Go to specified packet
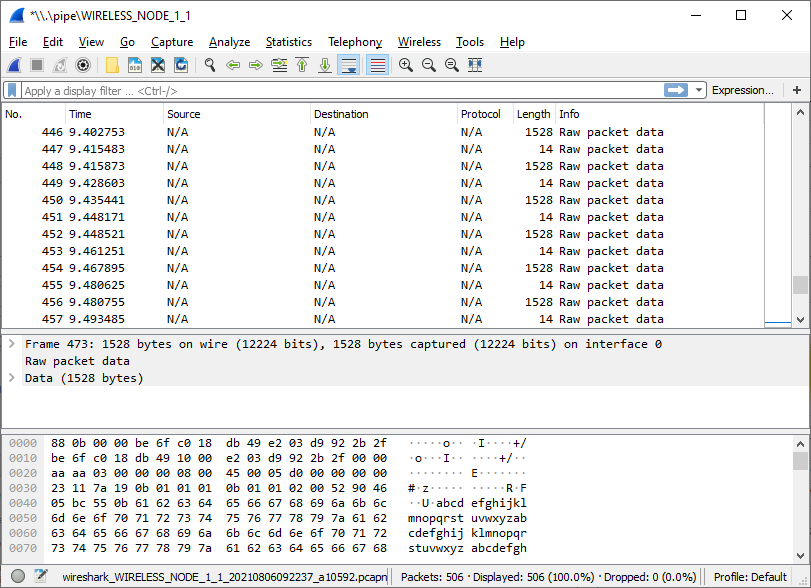 [x=279, y=65]
